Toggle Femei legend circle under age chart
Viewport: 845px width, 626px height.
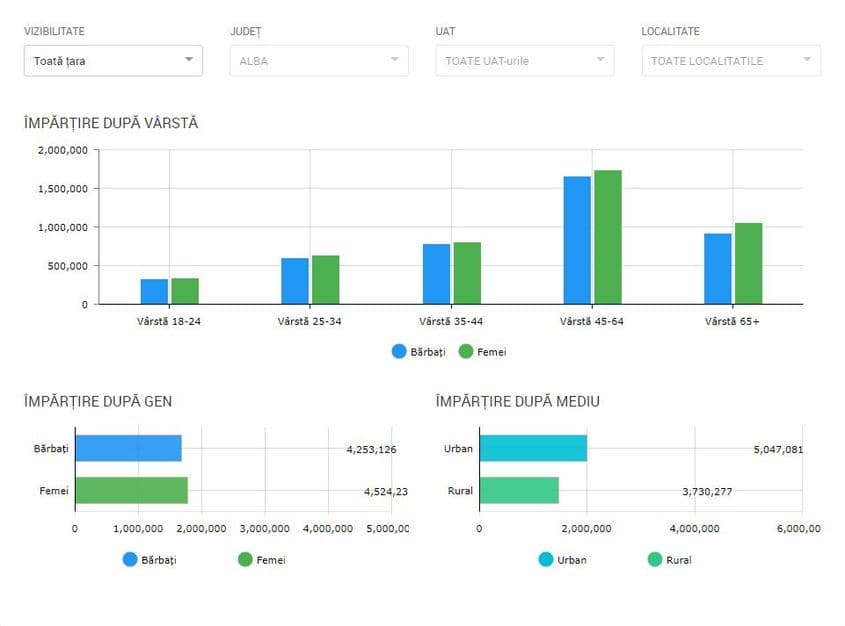pos(466,352)
